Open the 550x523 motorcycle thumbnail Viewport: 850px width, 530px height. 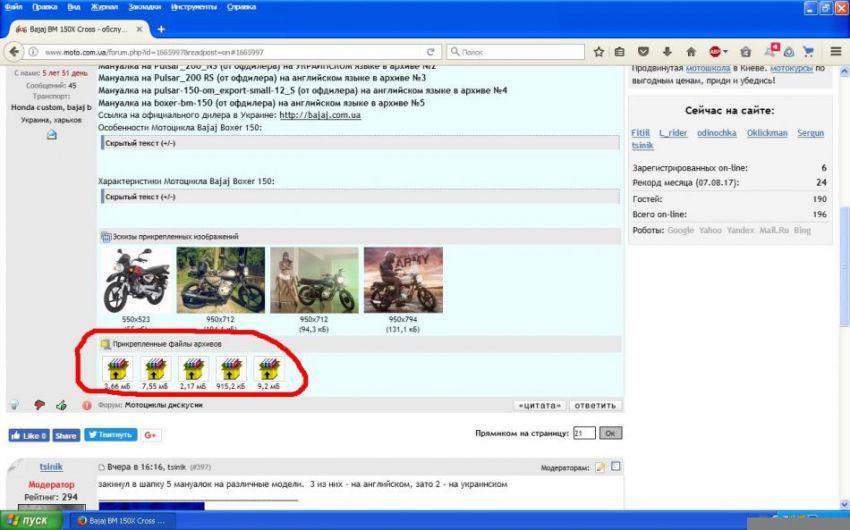pos(136,280)
